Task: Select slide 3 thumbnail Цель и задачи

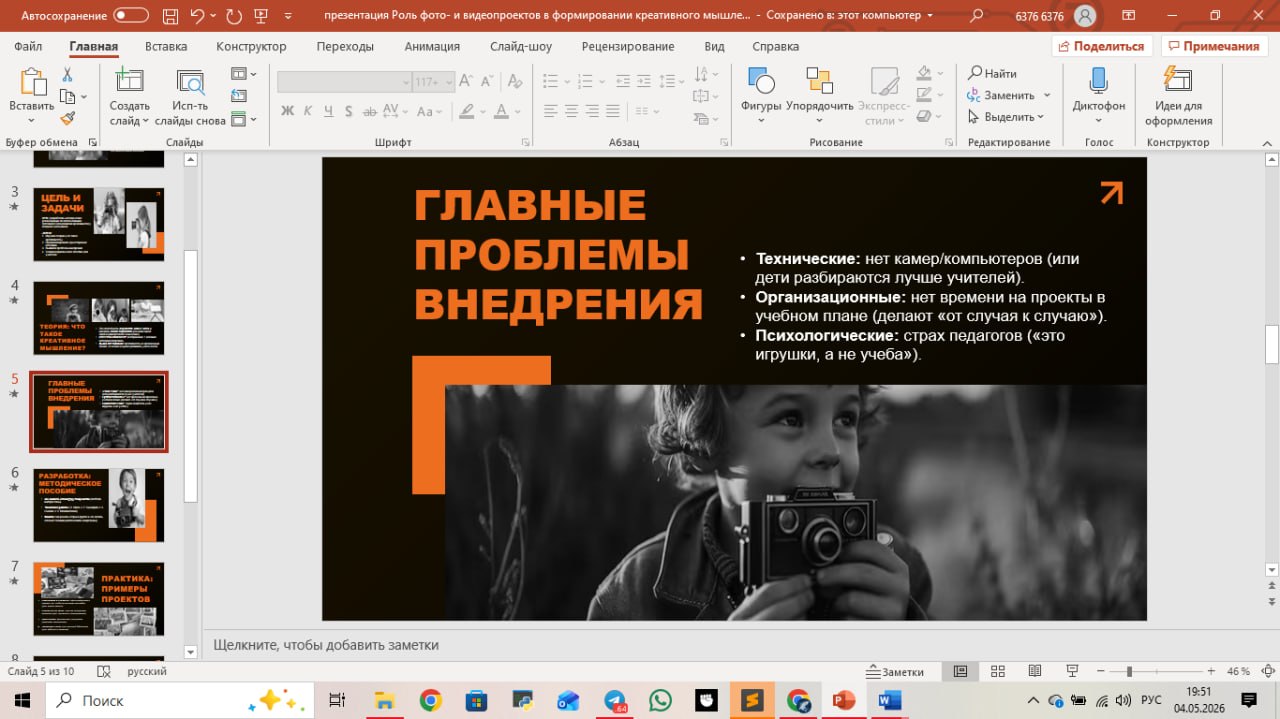Action: [x=99, y=224]
